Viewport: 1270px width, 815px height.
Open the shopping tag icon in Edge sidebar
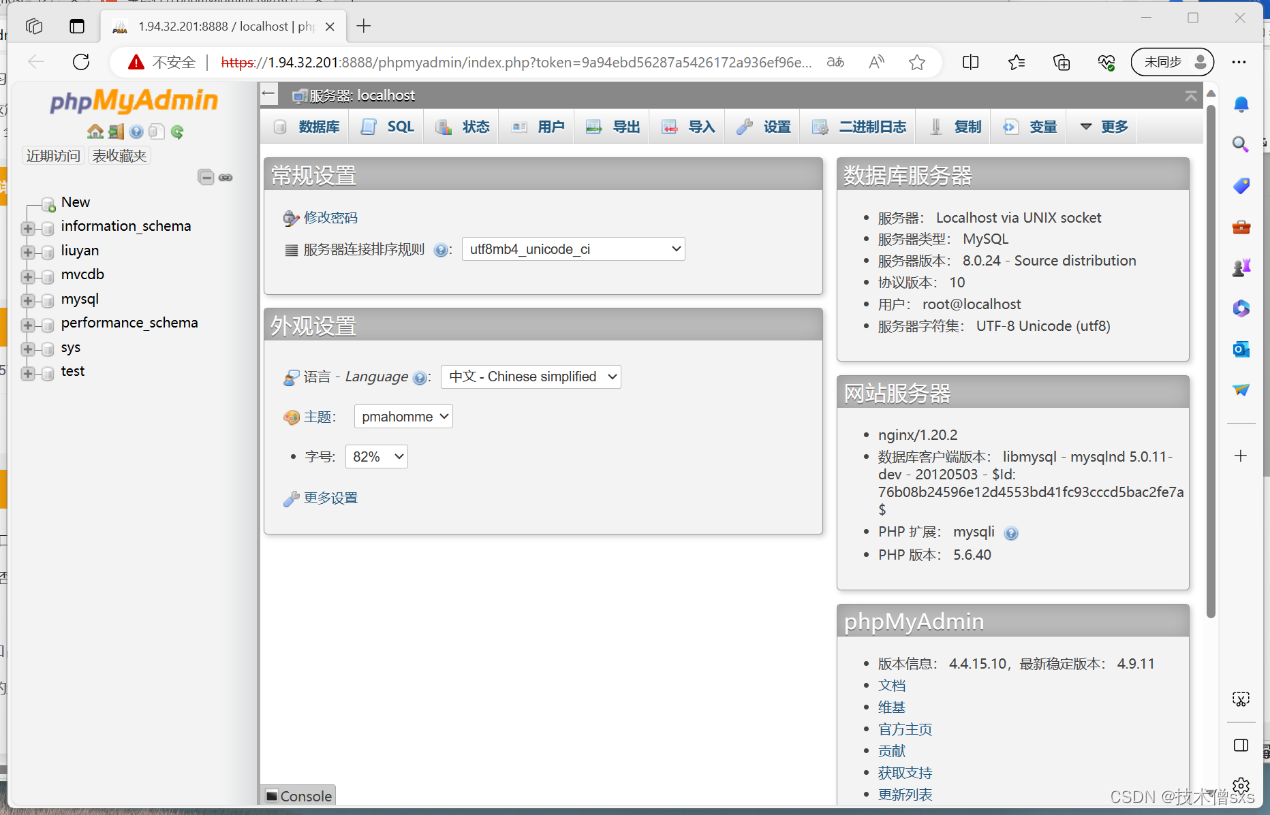click(1241, 185)
